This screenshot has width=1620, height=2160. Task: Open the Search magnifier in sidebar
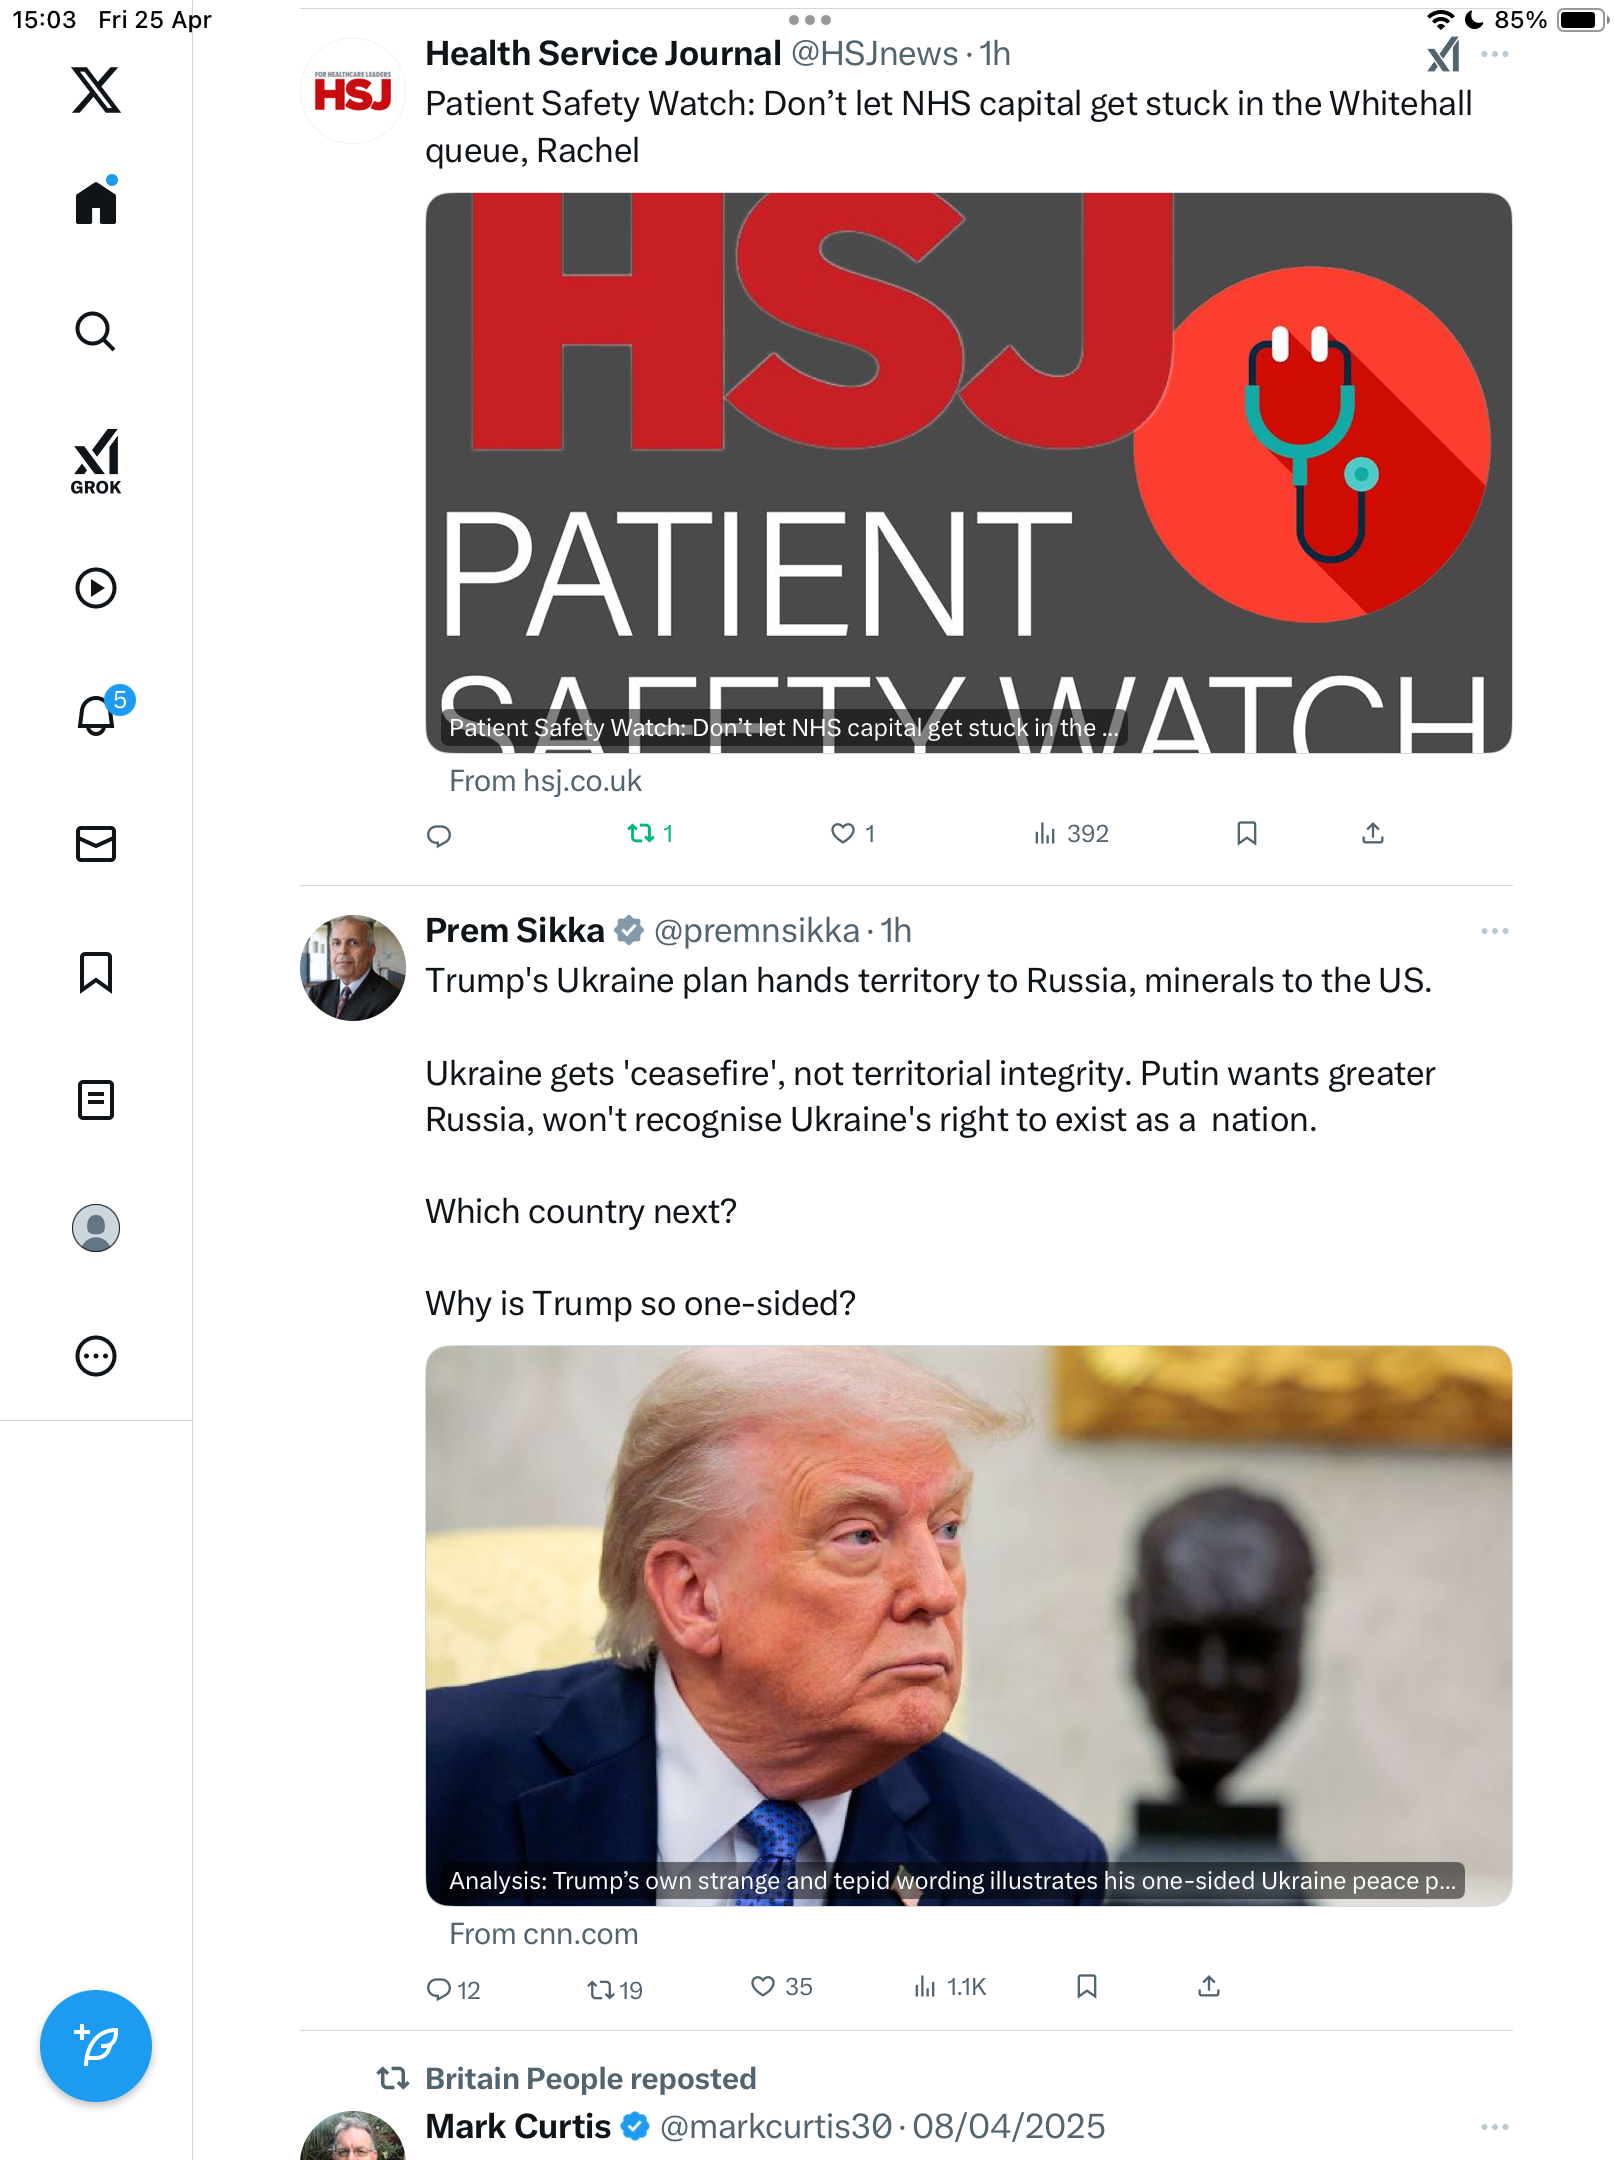[x=96, y=331]
